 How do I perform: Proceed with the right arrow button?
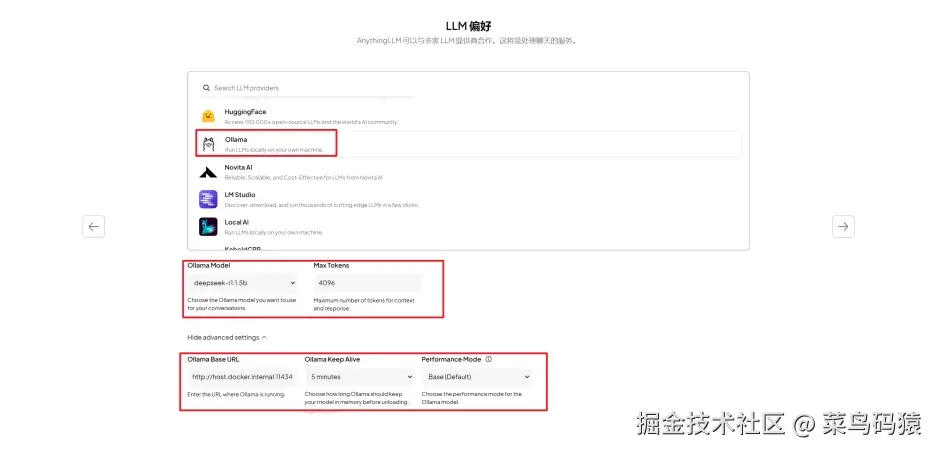point(843,226)
